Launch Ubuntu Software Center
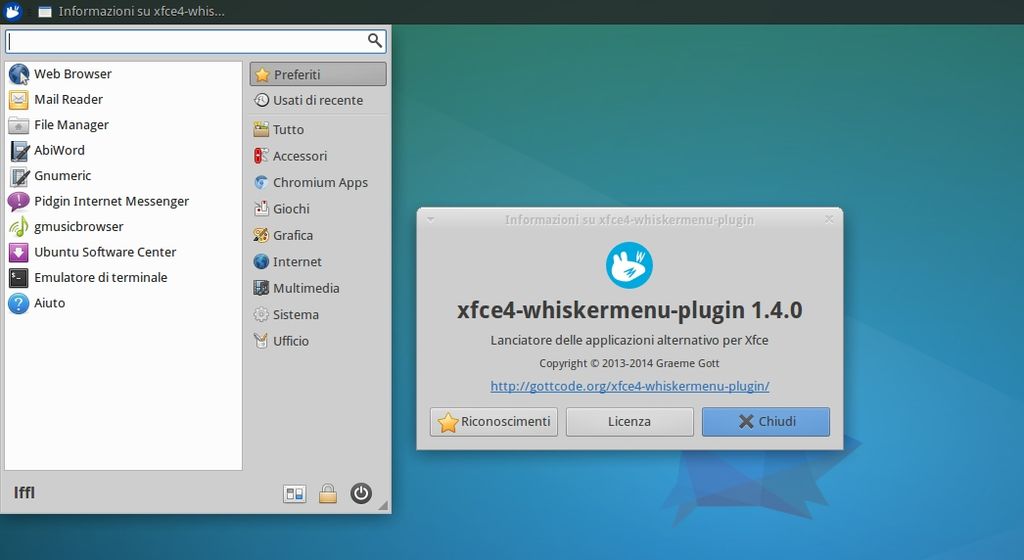This screenshot has height=560, width=1024. click(123, 252)
